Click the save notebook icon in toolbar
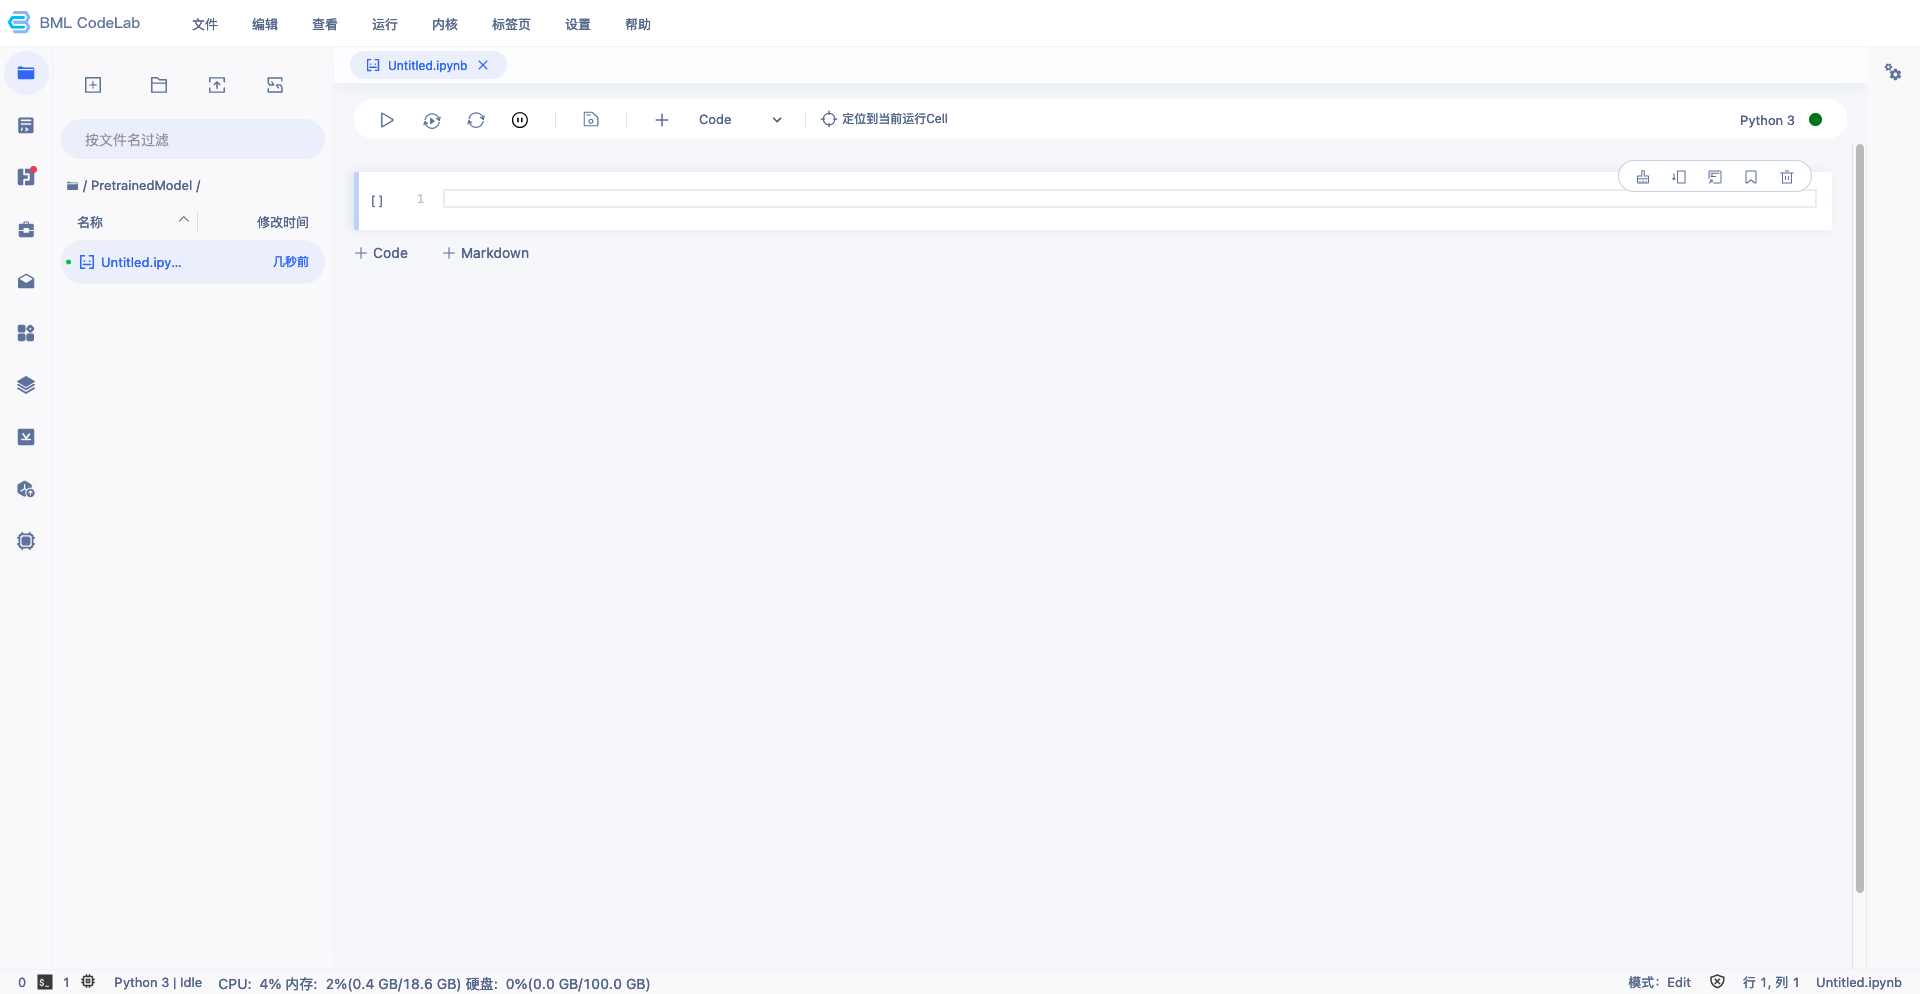This screenshot has width=1920, height=994. coord(591,120)
